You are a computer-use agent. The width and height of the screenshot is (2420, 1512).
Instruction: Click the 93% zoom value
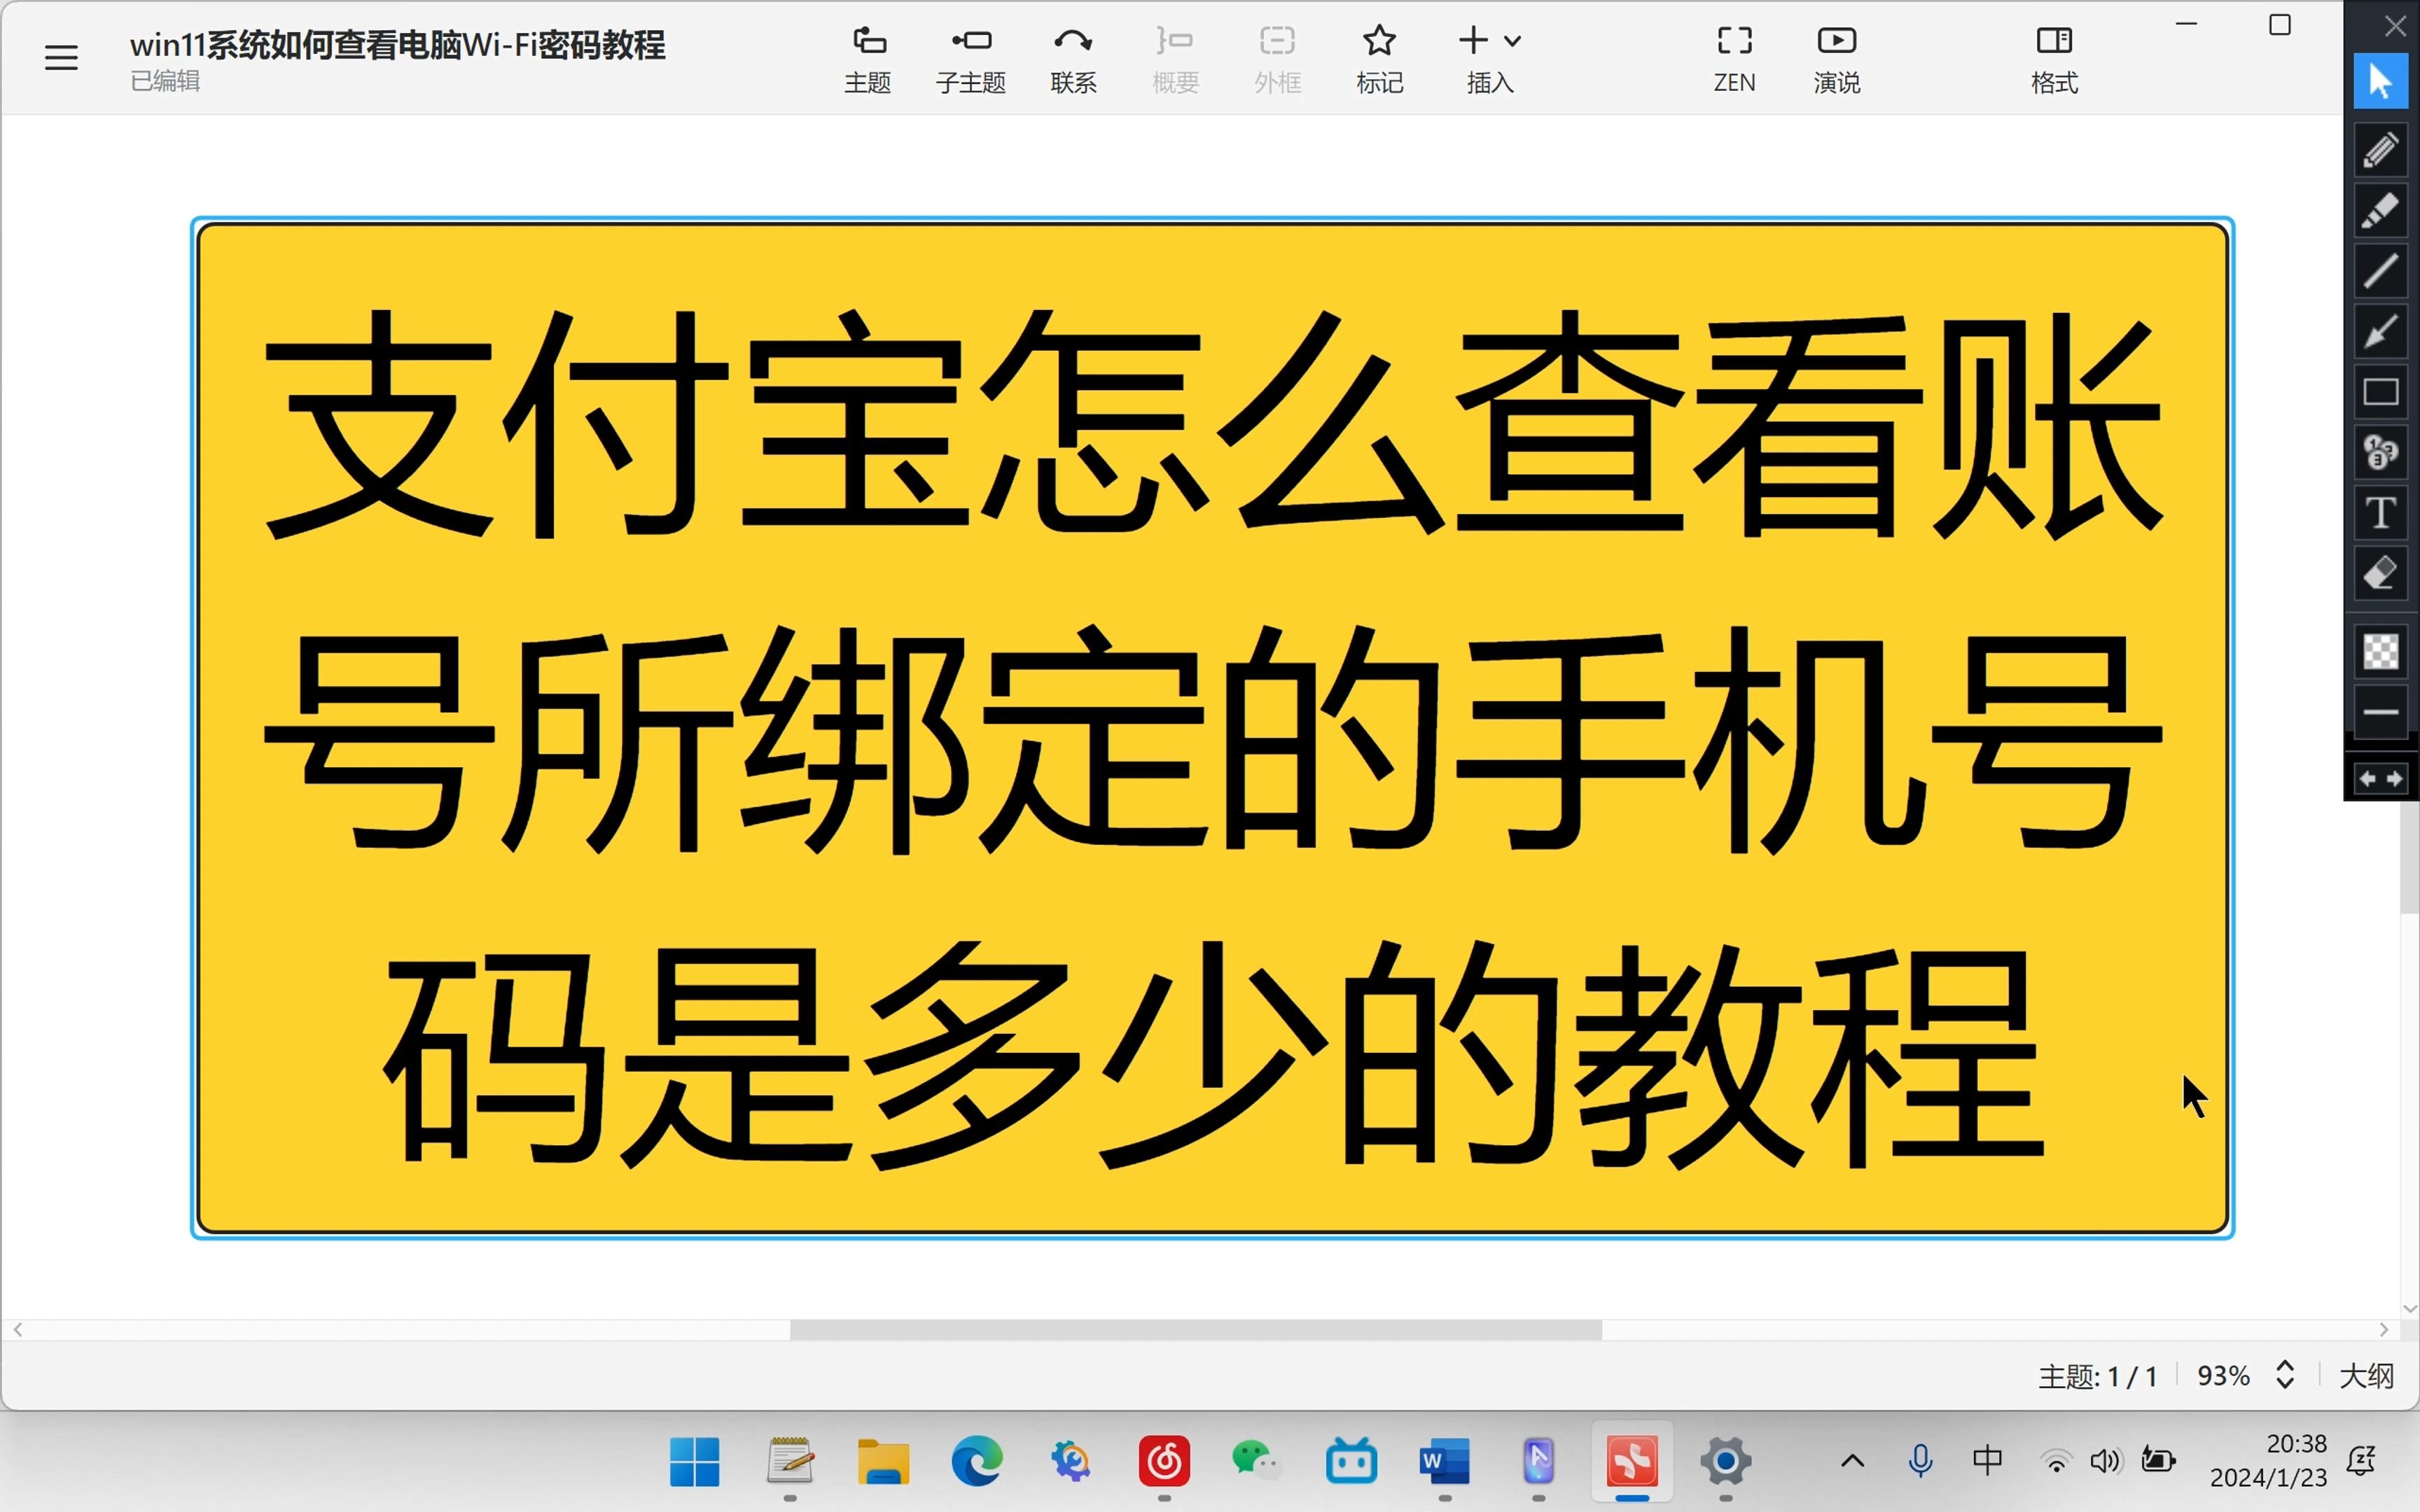coord(2223,1376)
